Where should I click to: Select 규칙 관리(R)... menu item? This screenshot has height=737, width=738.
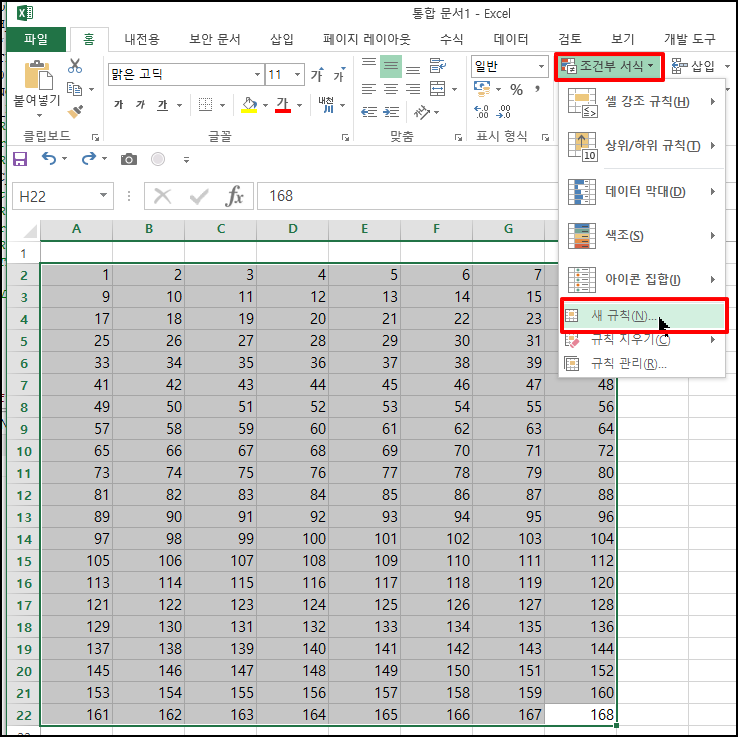[642, 364]
